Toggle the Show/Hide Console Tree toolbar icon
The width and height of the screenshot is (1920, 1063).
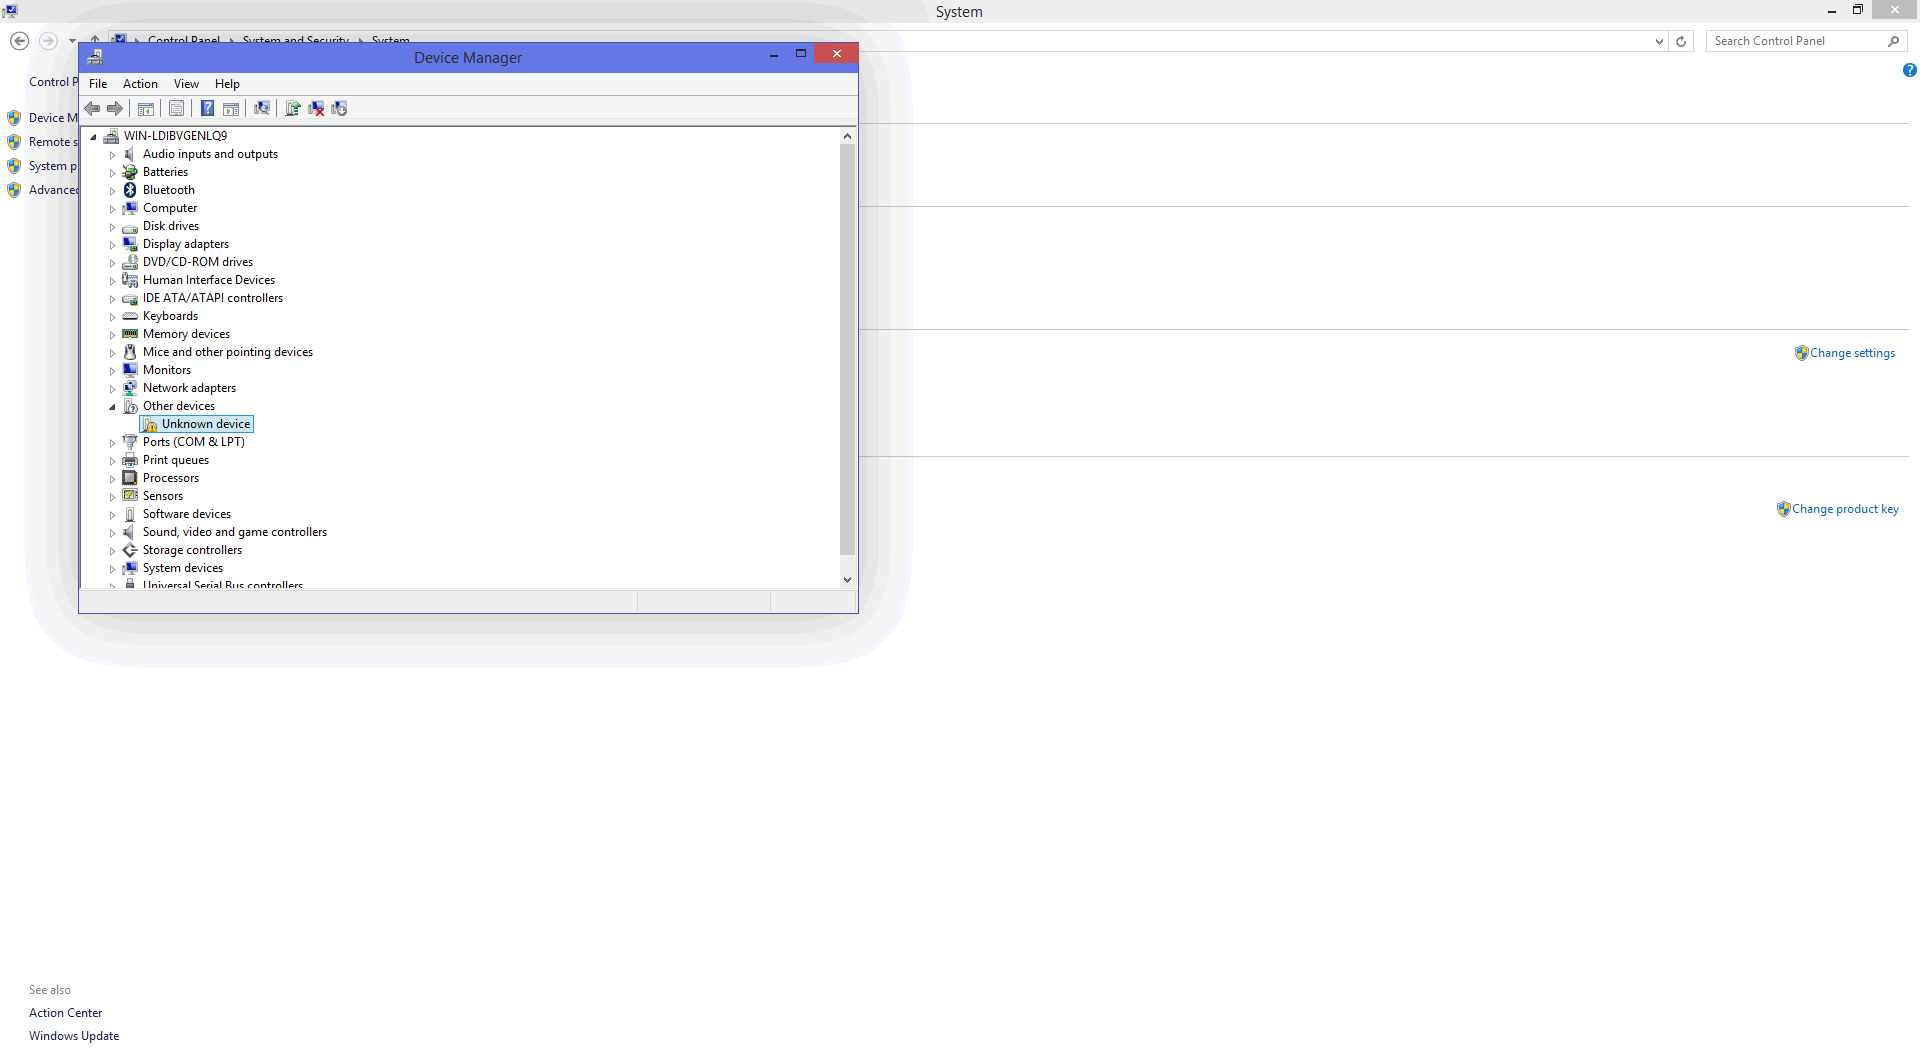146,109
